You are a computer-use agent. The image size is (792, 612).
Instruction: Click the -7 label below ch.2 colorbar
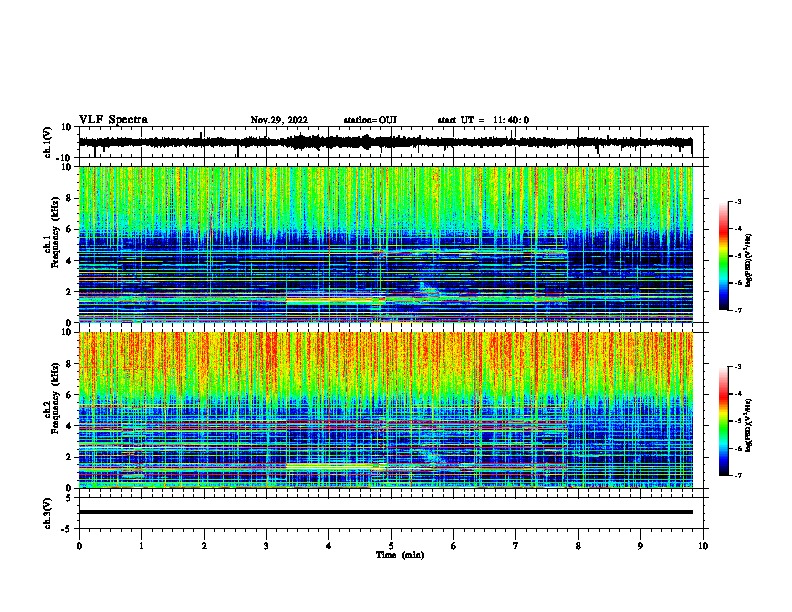(x=738, y=476)
